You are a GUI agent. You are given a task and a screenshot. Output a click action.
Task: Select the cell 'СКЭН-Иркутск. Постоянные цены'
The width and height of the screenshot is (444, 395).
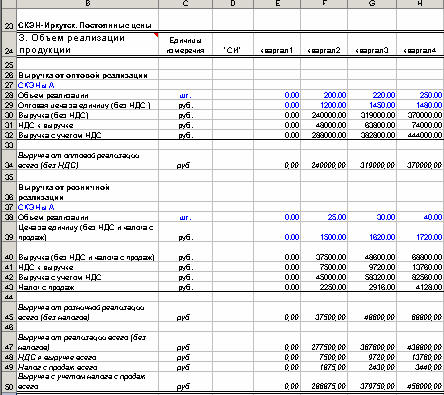[x=87, y=20]
